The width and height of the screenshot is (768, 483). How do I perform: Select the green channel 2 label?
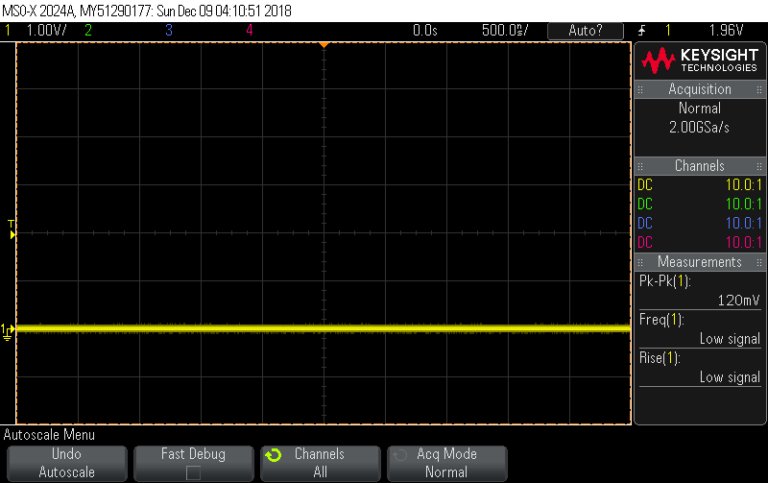[x=88, y=30]
